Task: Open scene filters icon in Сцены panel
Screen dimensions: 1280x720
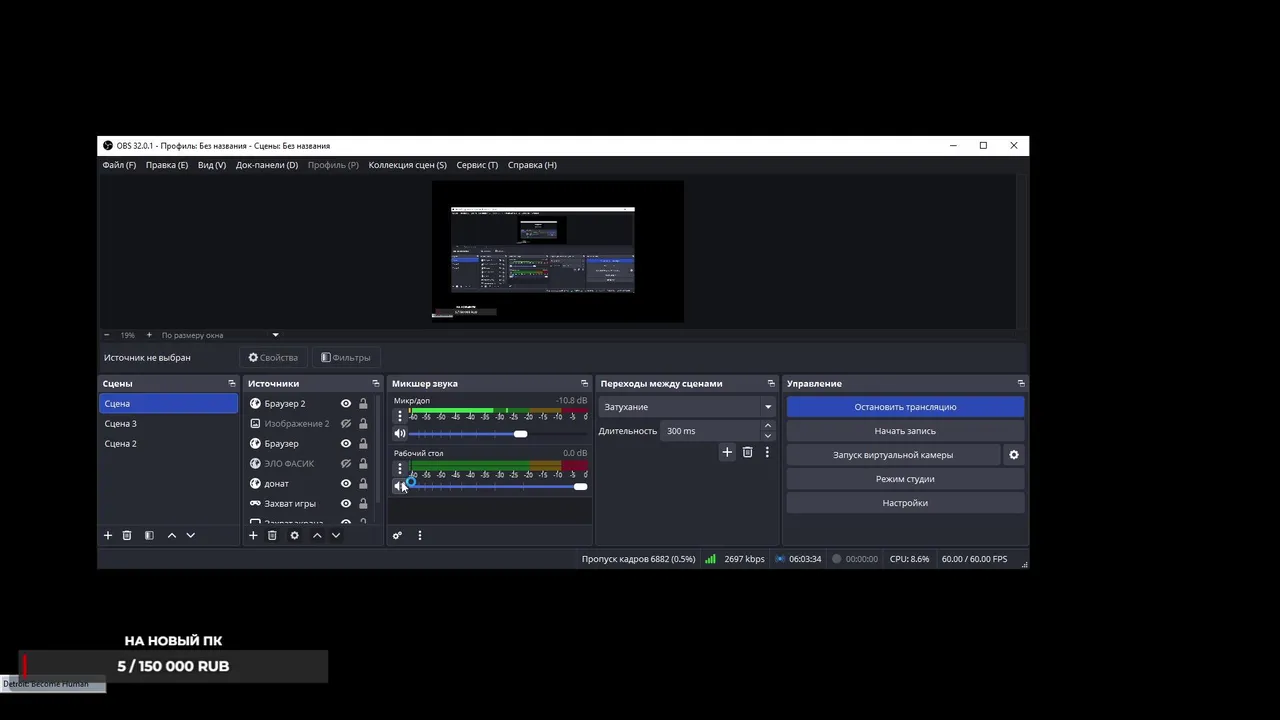Action: (149, 535)
